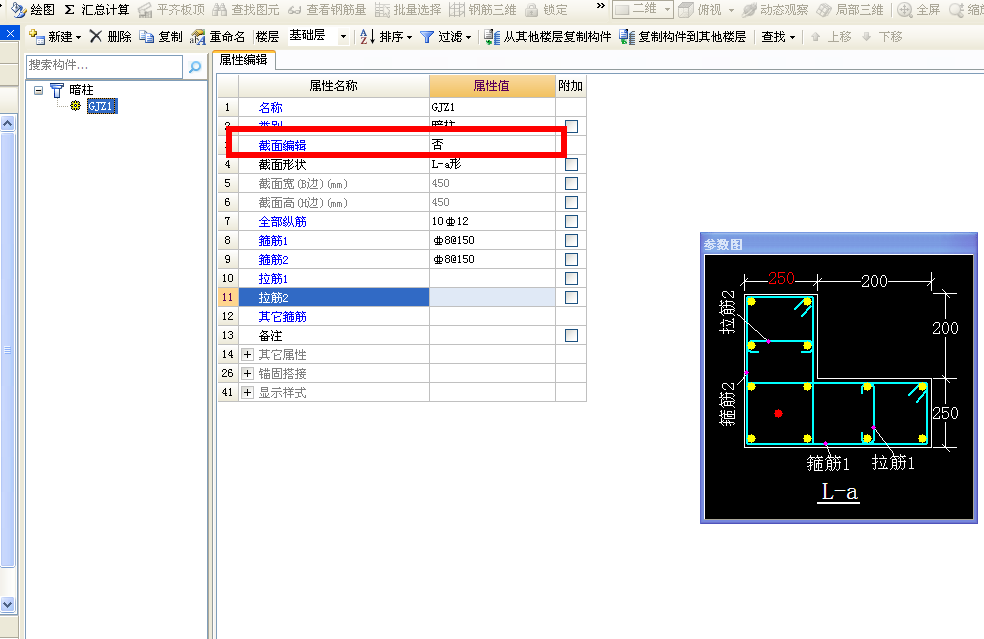The image size is (984, 639).
Task: Click 复制构件到其他楼层
Action: click(683, 36)
